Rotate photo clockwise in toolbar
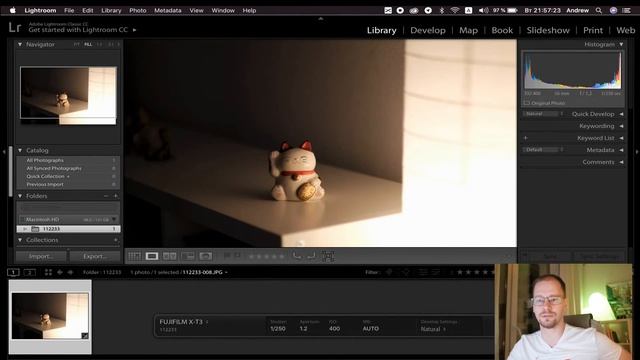Viewport: 640px width, 360px height. pos(311,256)
